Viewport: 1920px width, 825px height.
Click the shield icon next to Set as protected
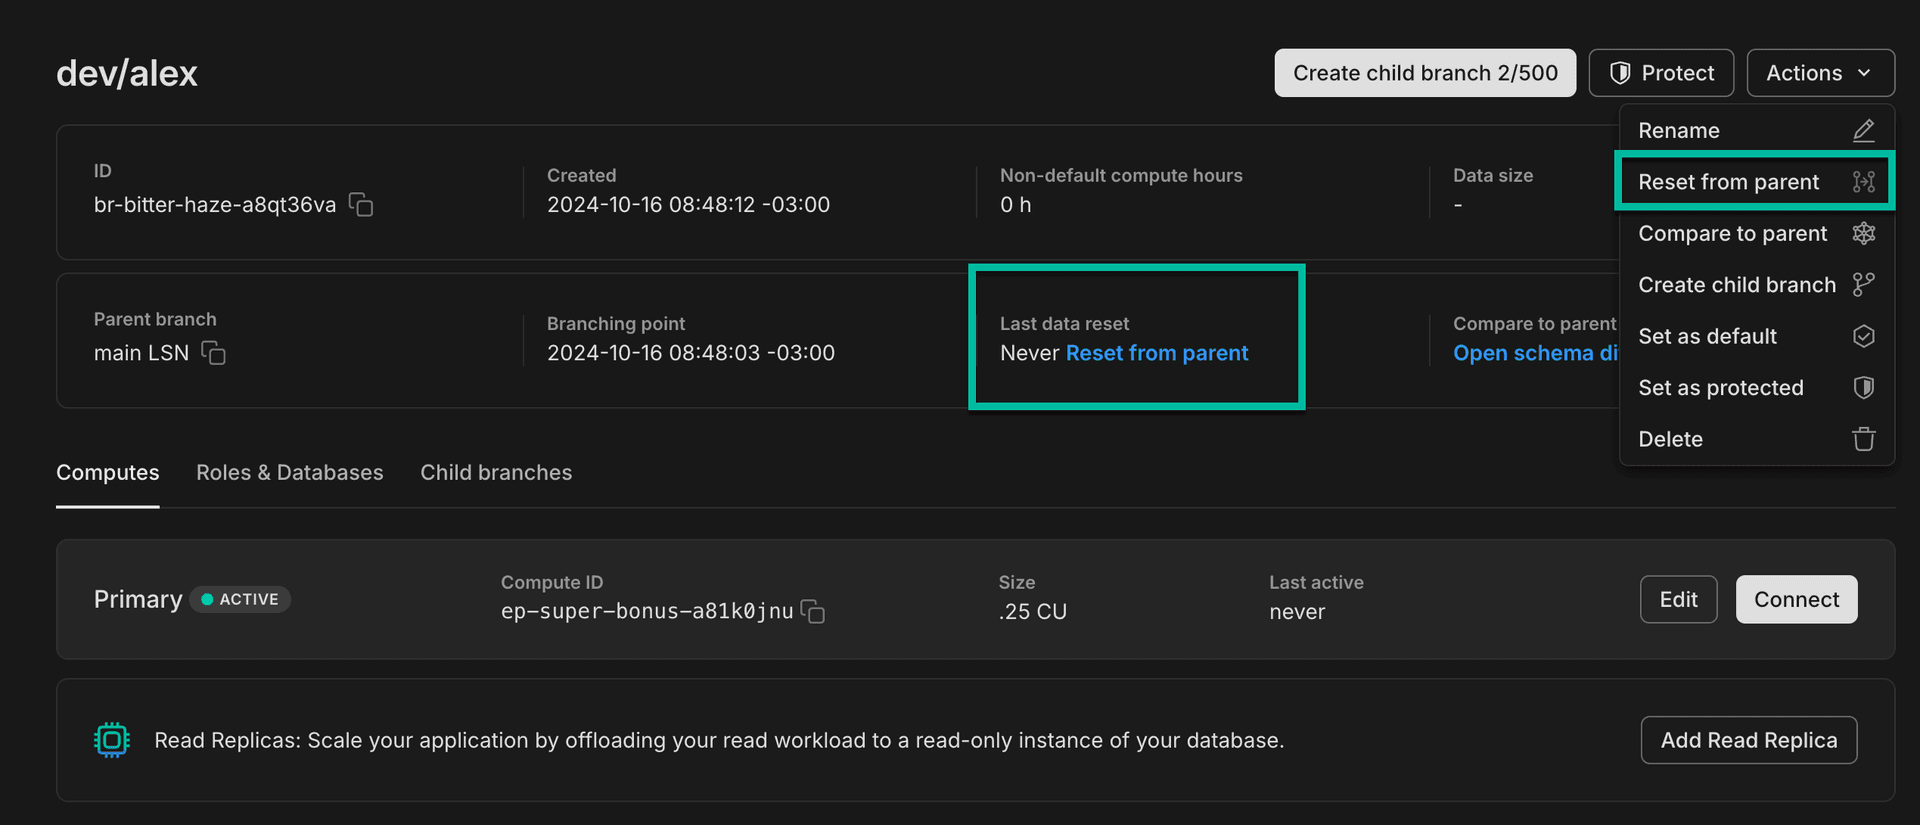click(x=1863, y=388)
